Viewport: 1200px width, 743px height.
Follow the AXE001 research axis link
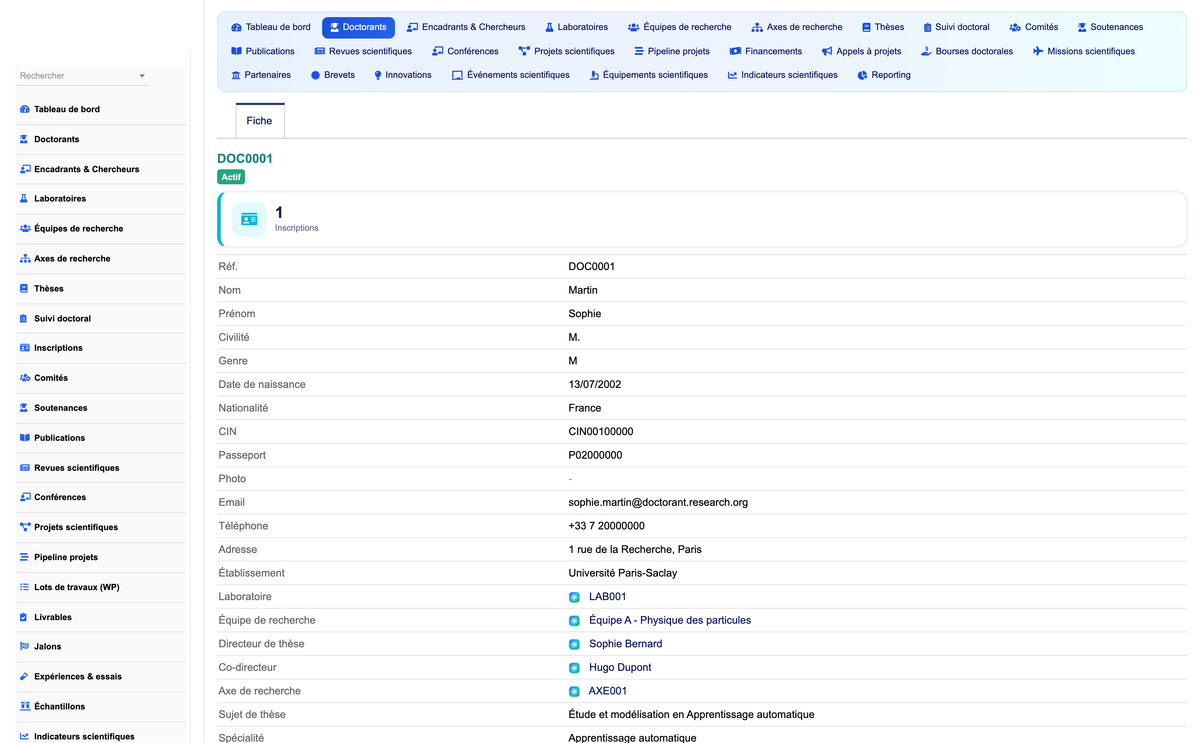click(608, 692)
